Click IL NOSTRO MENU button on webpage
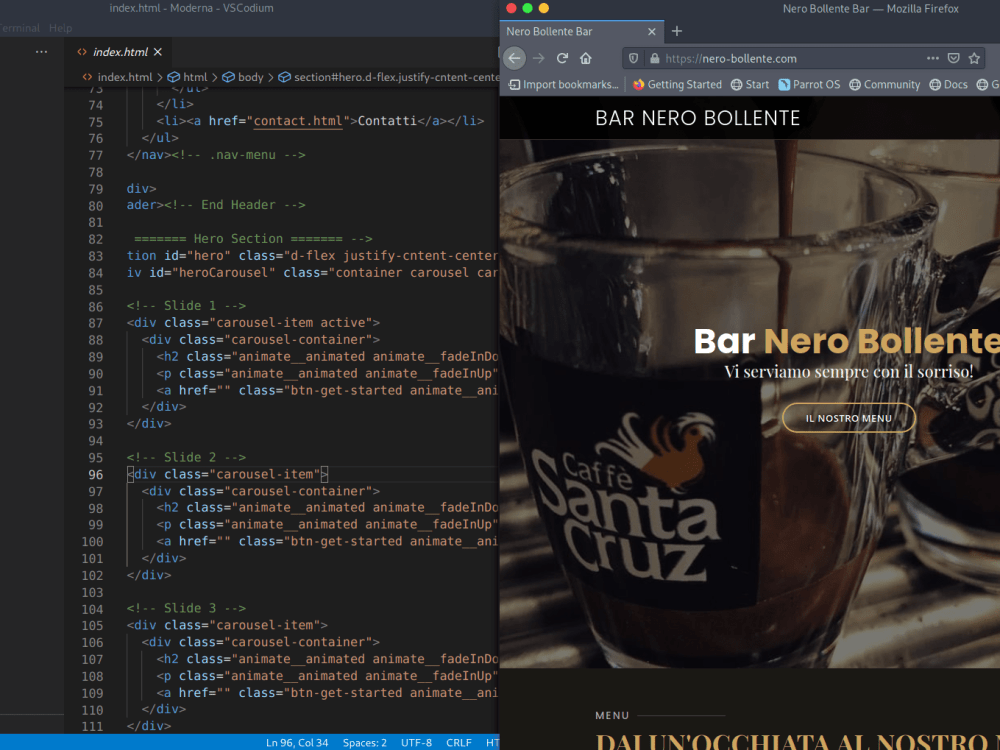 click(x=848, y=418)
